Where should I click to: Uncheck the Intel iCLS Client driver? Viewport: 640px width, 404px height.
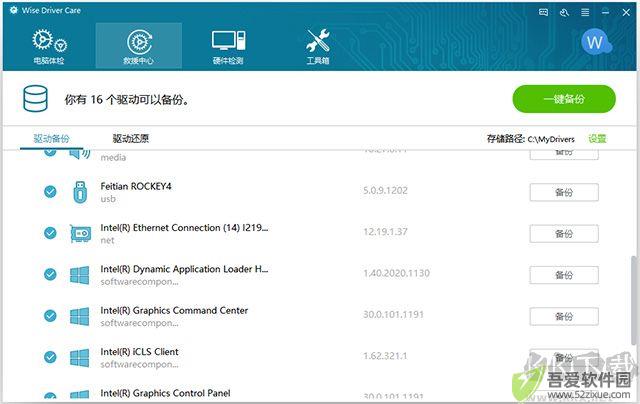point(50,357)
